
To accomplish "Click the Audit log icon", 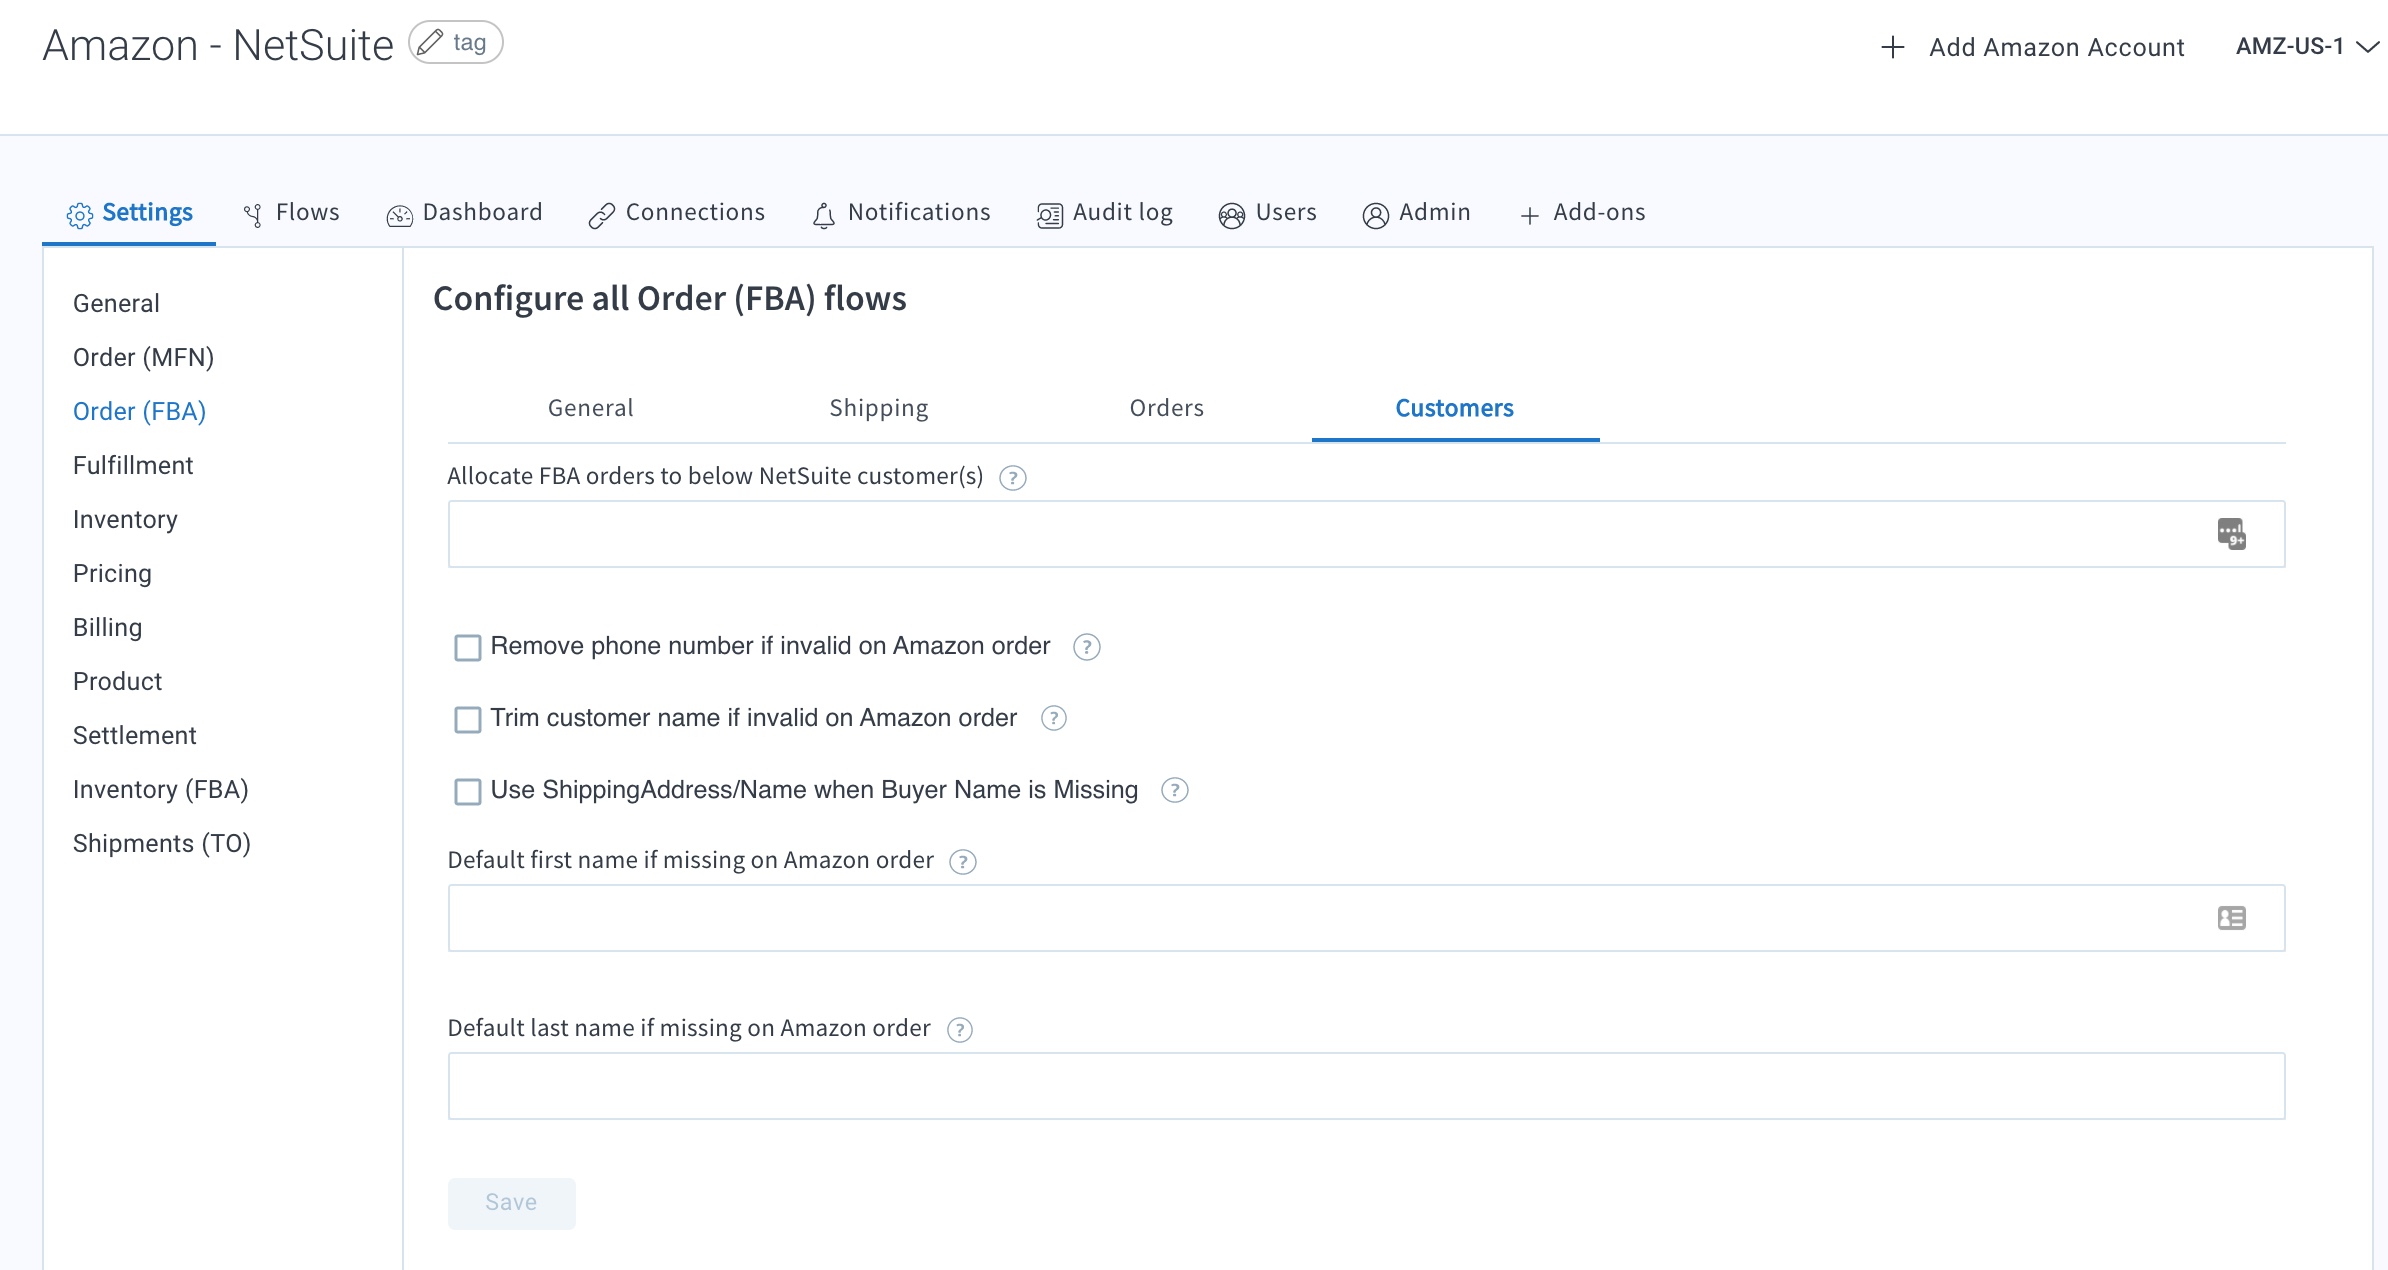I will pyautogui.click(x=1049, y=215).
